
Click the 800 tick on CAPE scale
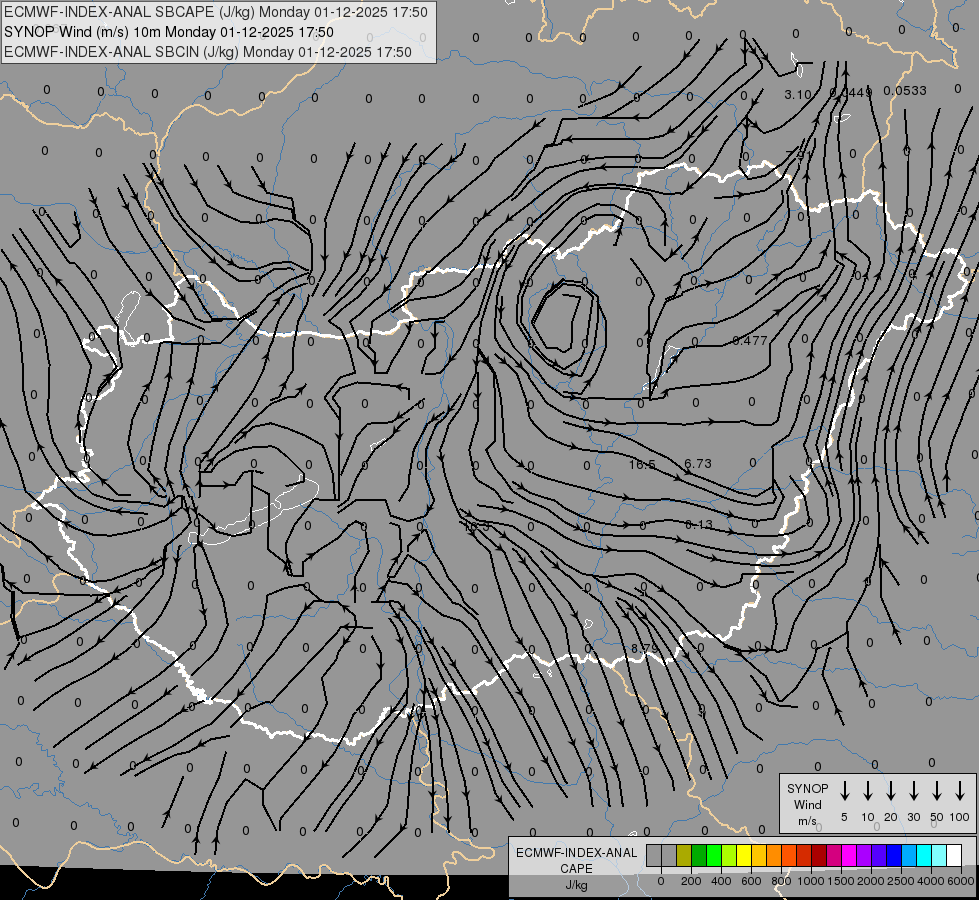(x=781, y=881)
